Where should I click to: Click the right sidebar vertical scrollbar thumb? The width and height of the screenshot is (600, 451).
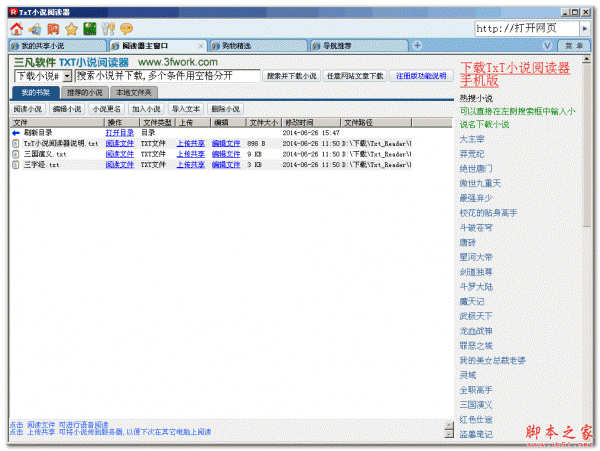[x=587, y=145]
